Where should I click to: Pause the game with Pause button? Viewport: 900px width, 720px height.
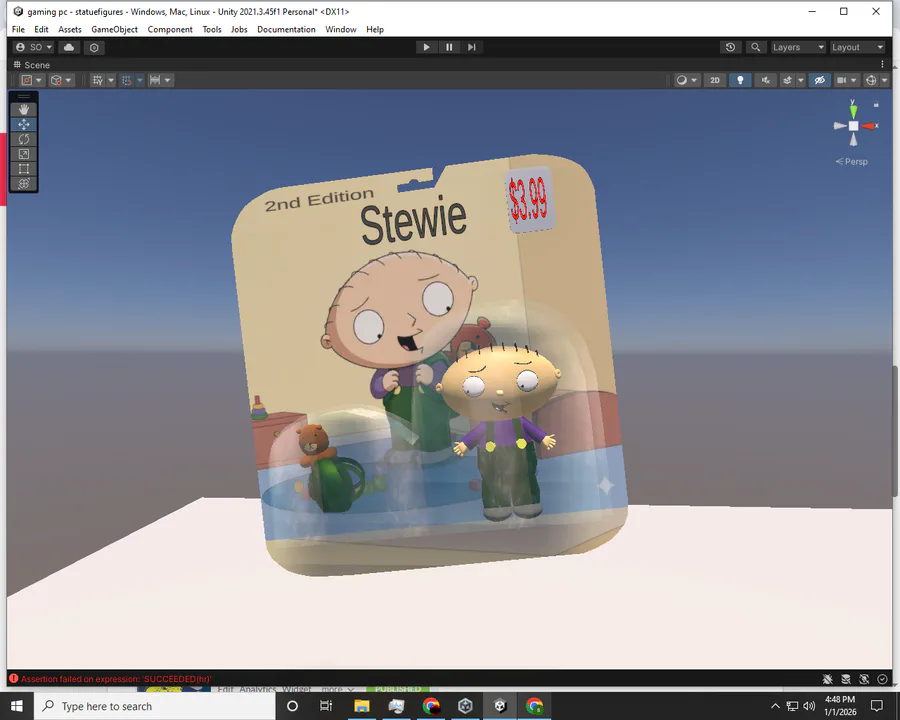(449, 47)
